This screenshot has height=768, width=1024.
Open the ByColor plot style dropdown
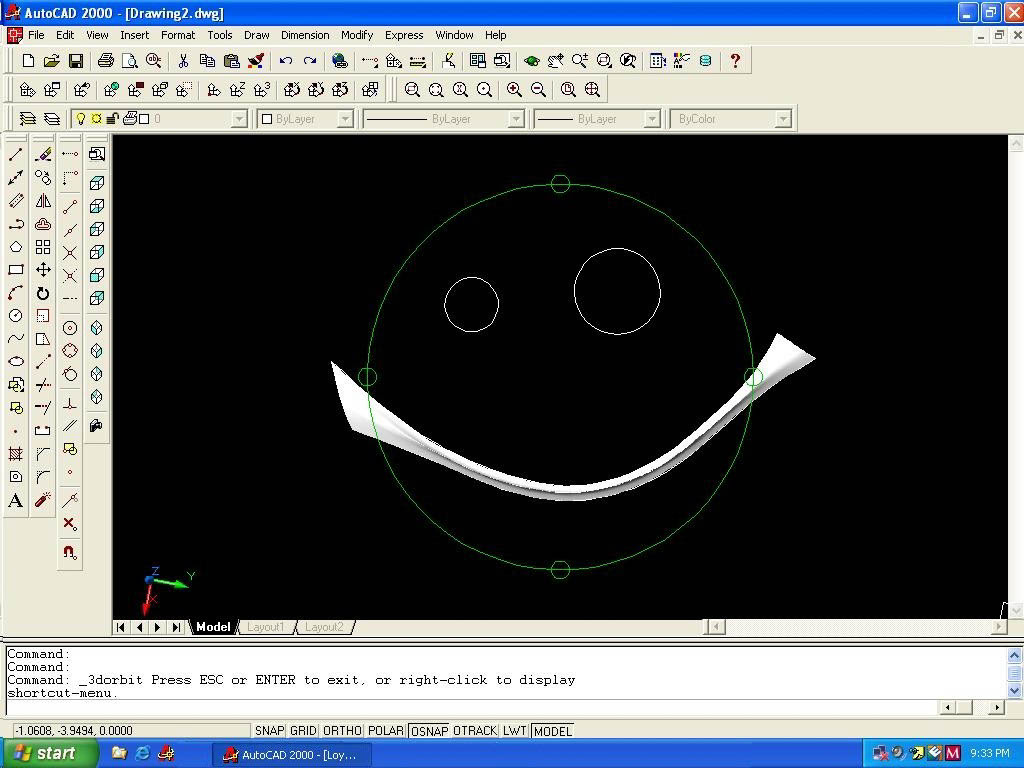click(783, 119)
